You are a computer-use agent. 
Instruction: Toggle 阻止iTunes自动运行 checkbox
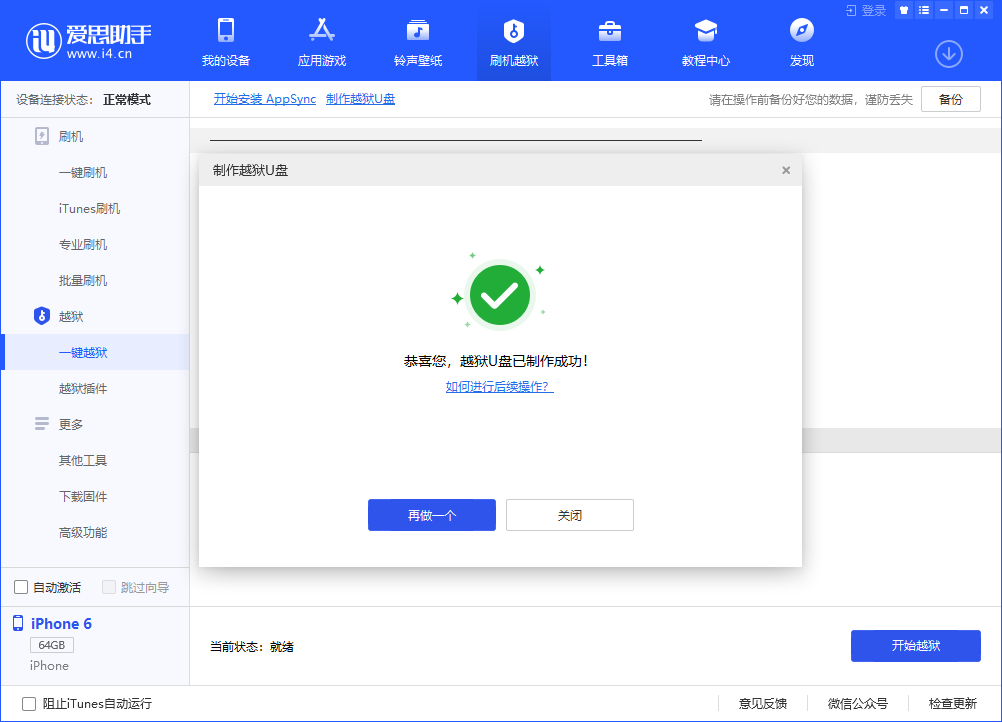pyautogui.click(x=29, y=703)
